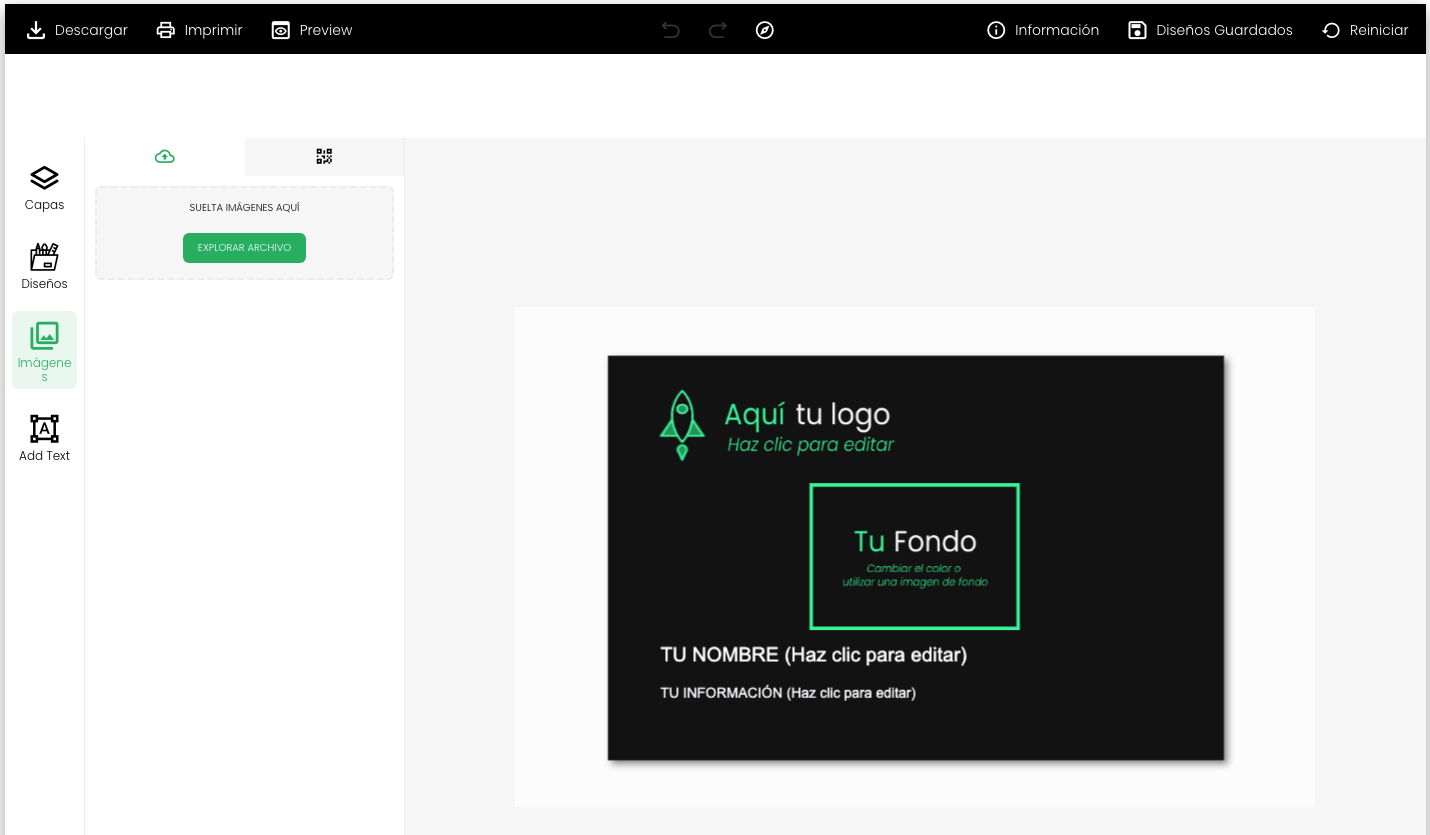Click the compass icon in top bar
1430x835 pixels.
pyautogui.click(x=764, y=30)
